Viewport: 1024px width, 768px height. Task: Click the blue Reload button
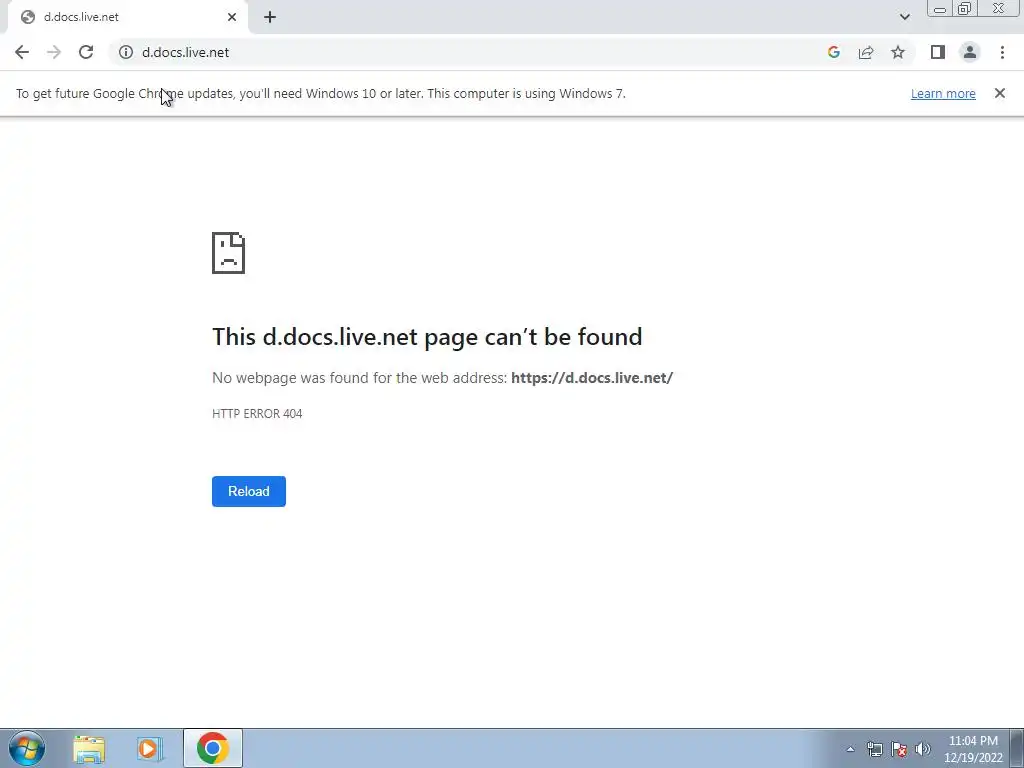coord(249,491)
